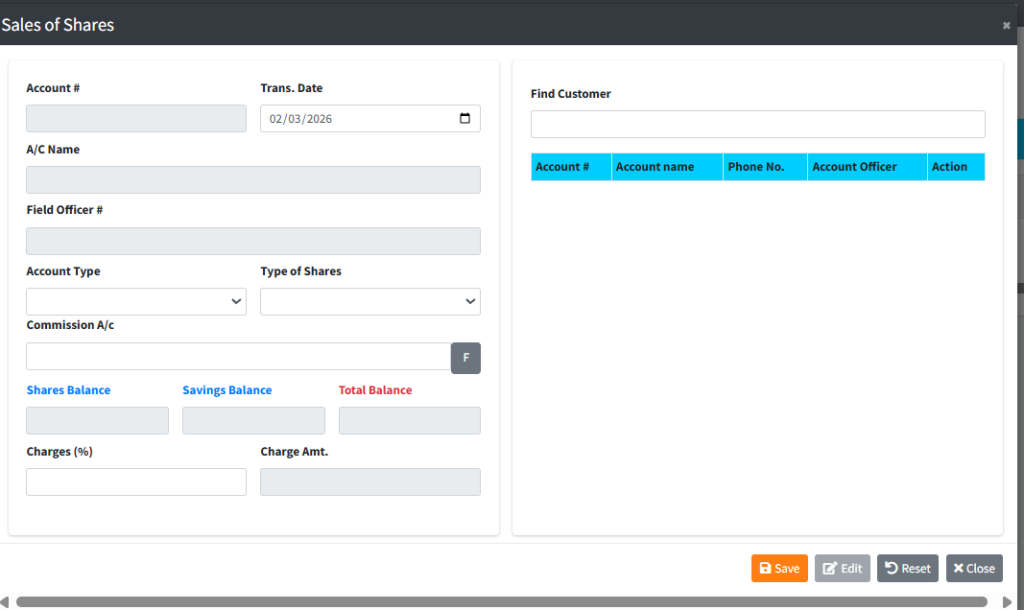The width and height of the screenshot is (1024, 610).
Task: Click the Save button
Action: point(779,568)
